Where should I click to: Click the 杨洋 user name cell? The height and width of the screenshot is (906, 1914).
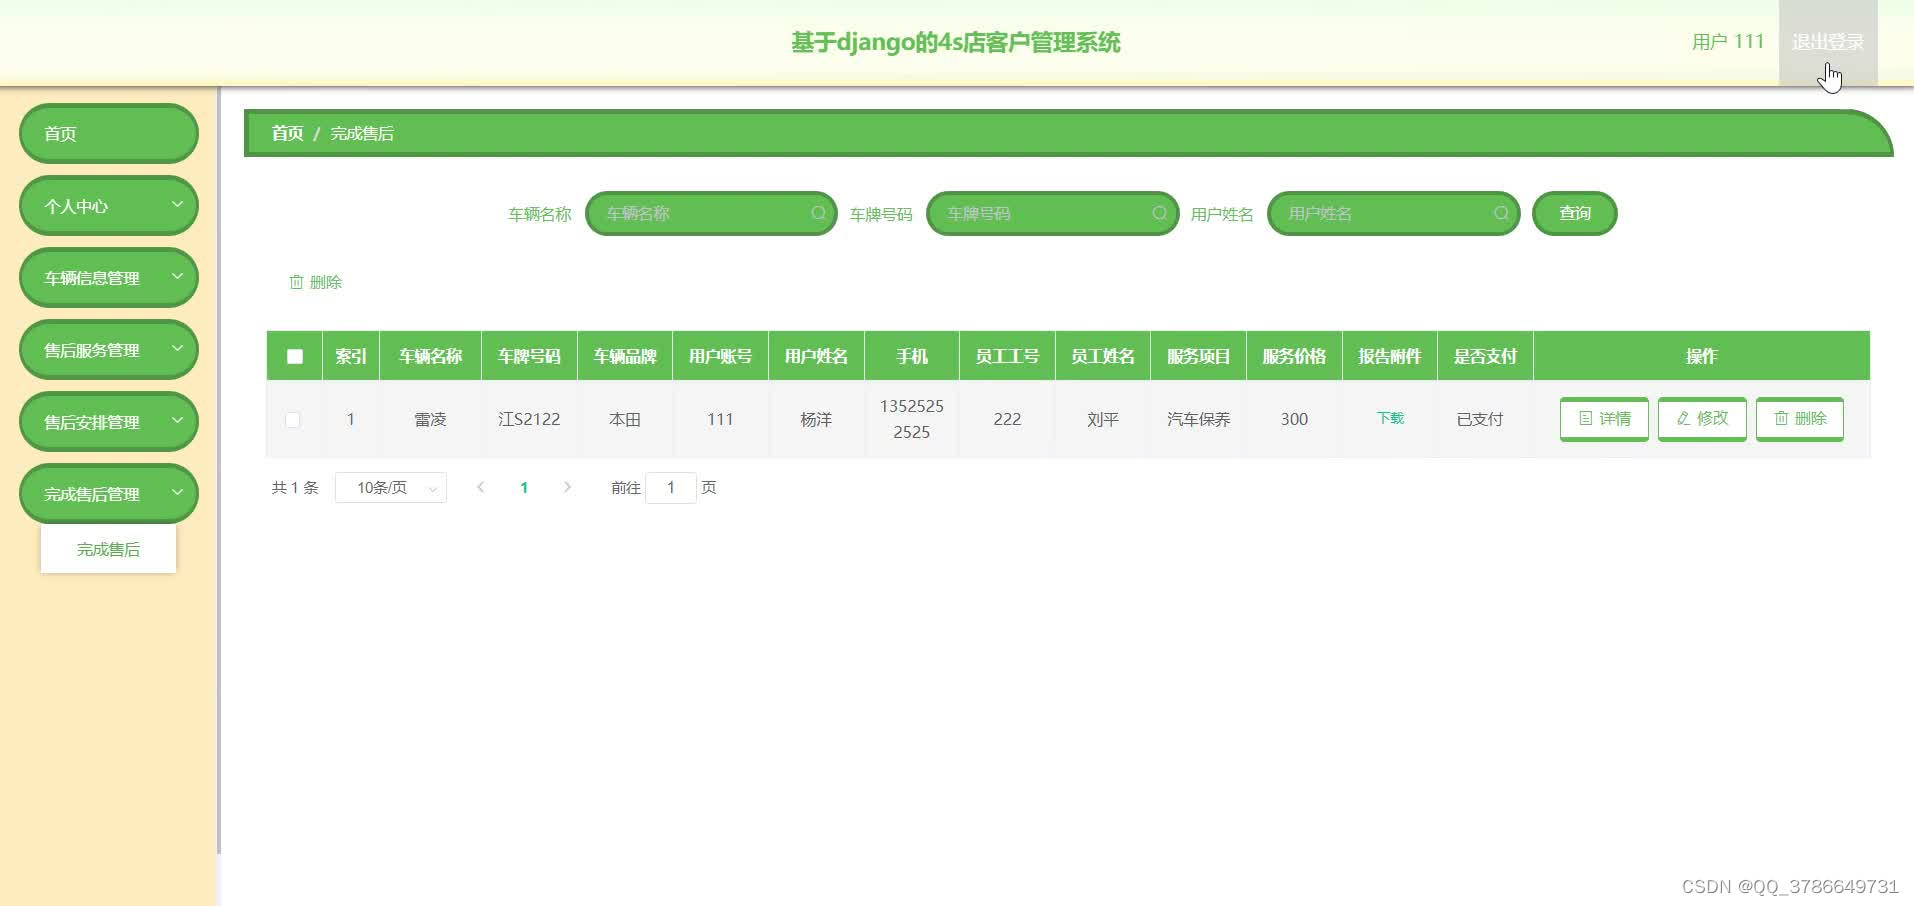point(816,419)
